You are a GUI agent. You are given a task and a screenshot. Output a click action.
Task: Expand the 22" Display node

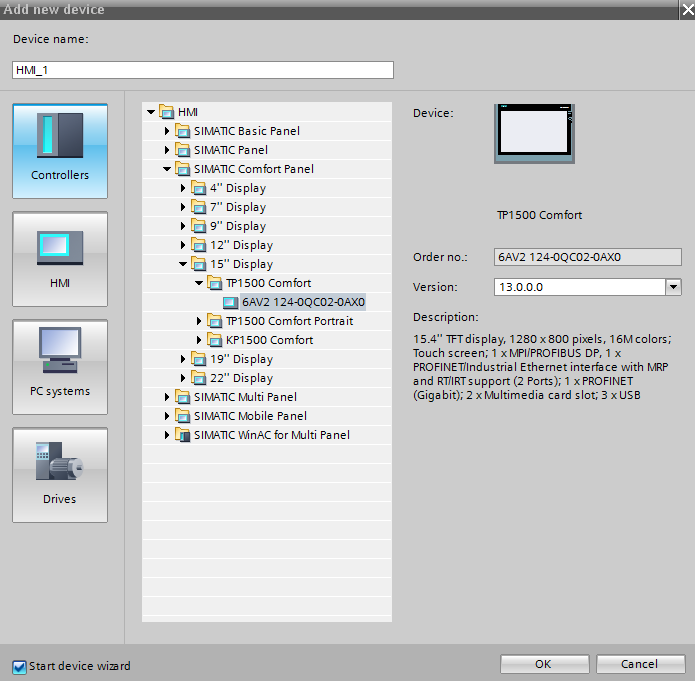pyautogui.click(x=183, y=378)
